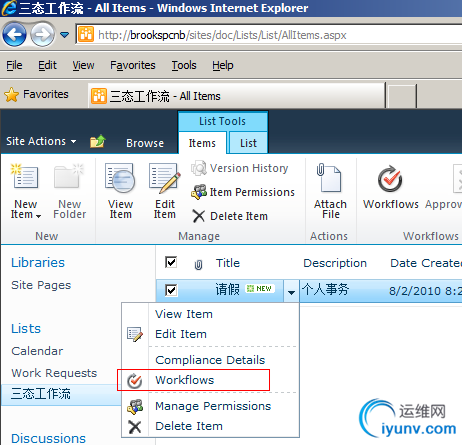This screenshot has width=462, height=445.
Task: Collapse the 请假 item dropdown arrow
Action: pos(291,291)
